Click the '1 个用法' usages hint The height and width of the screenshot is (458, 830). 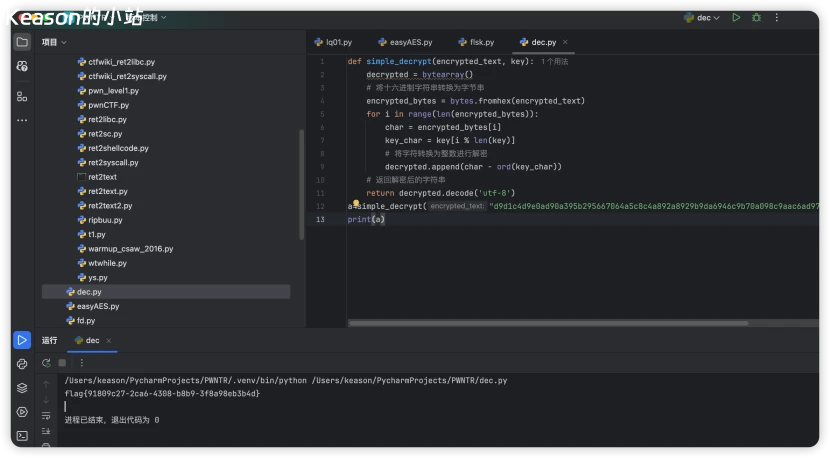(554, 61)
